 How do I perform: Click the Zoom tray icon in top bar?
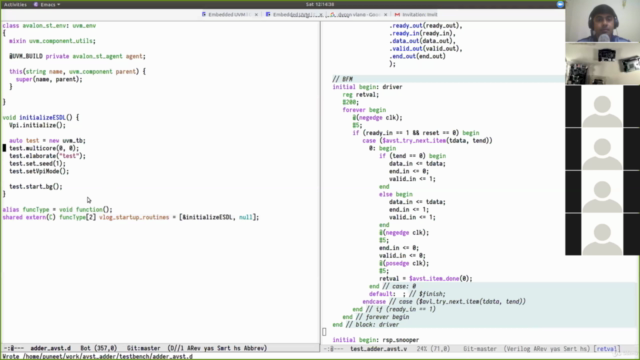pos(560,4)
